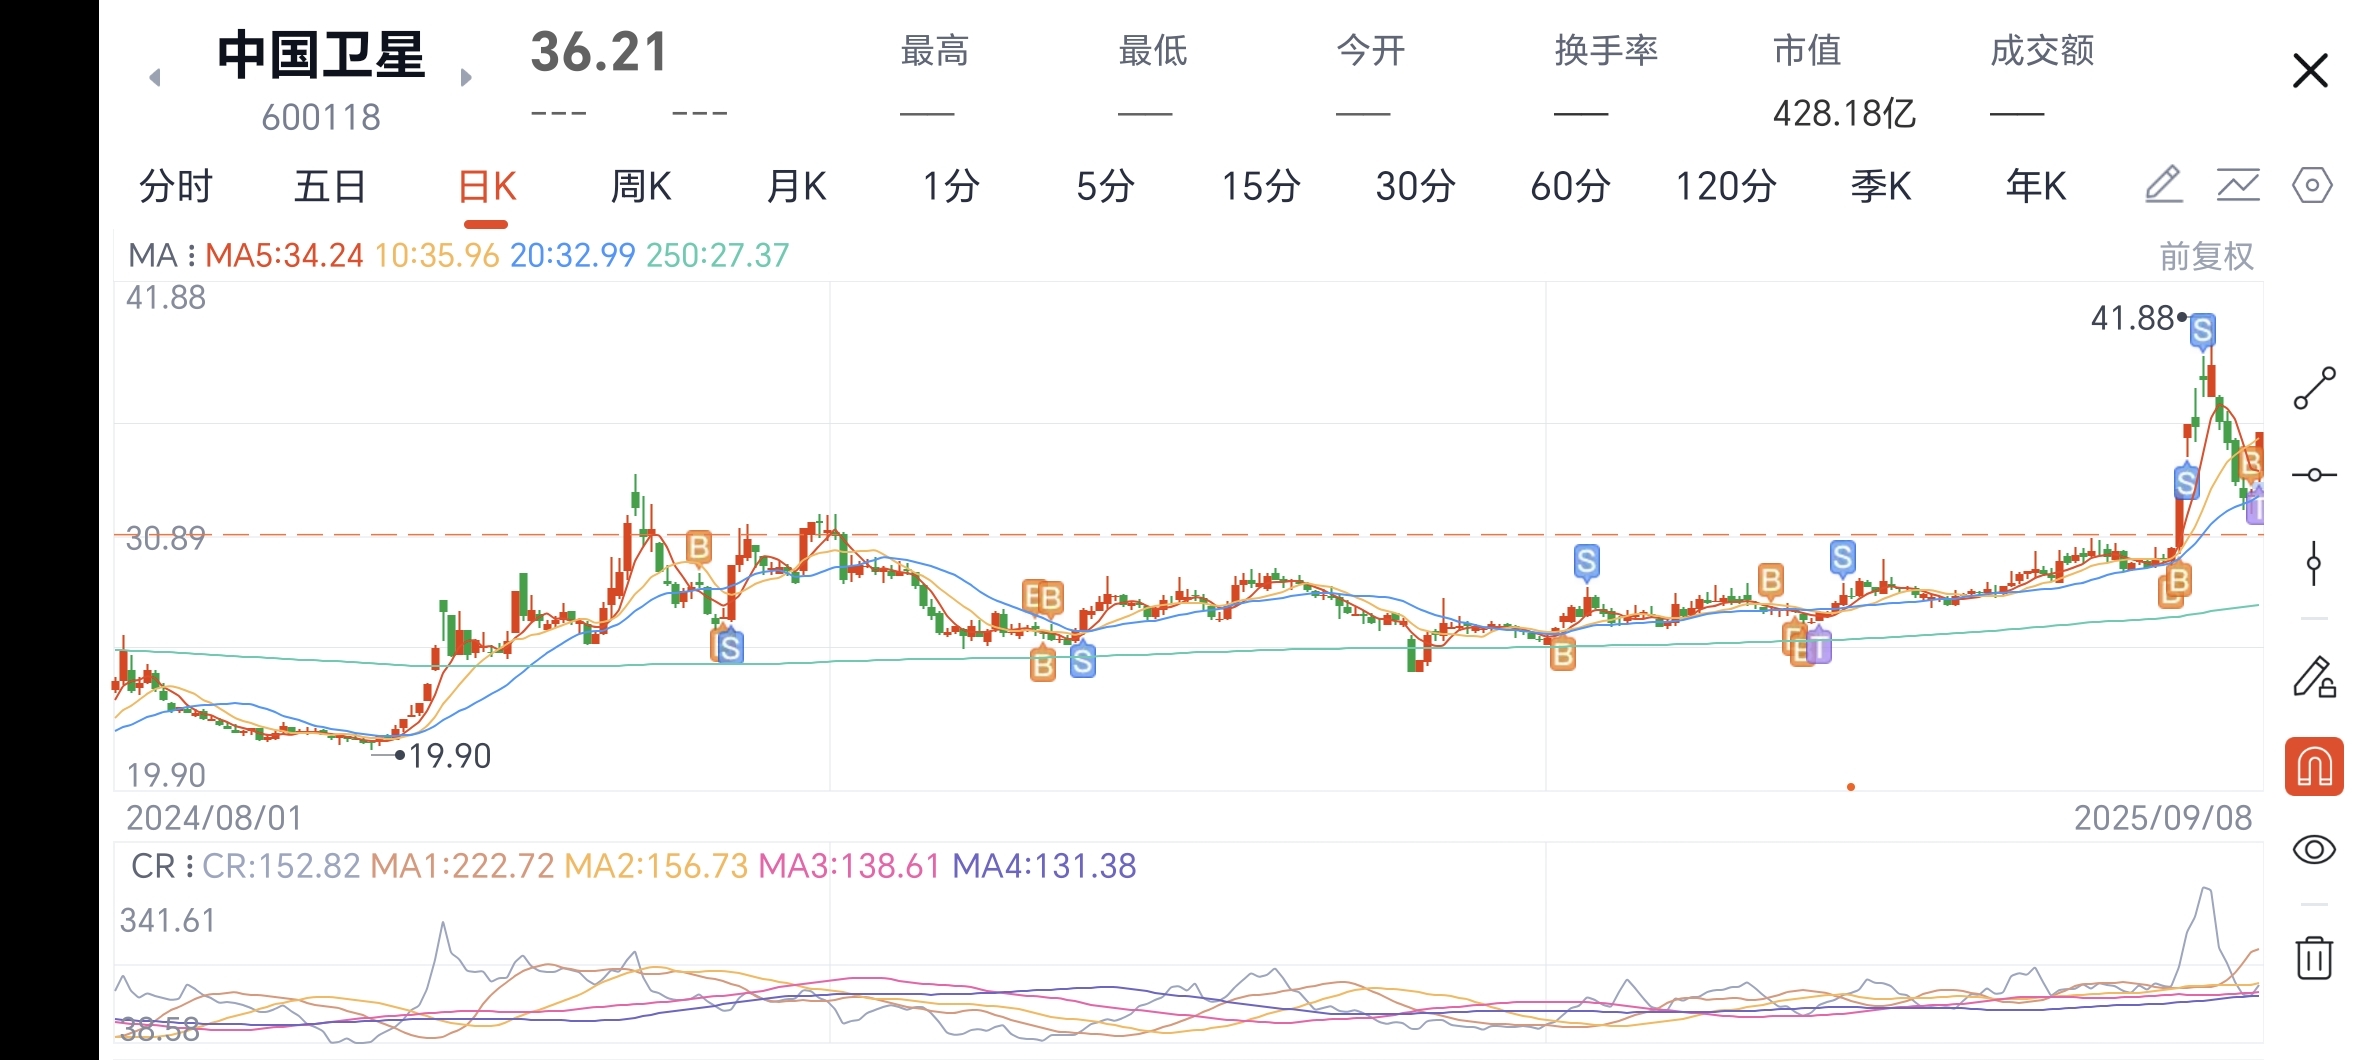Tap the CR:152.82 value
The image size is (2376, 1060).
click(281, 866)
